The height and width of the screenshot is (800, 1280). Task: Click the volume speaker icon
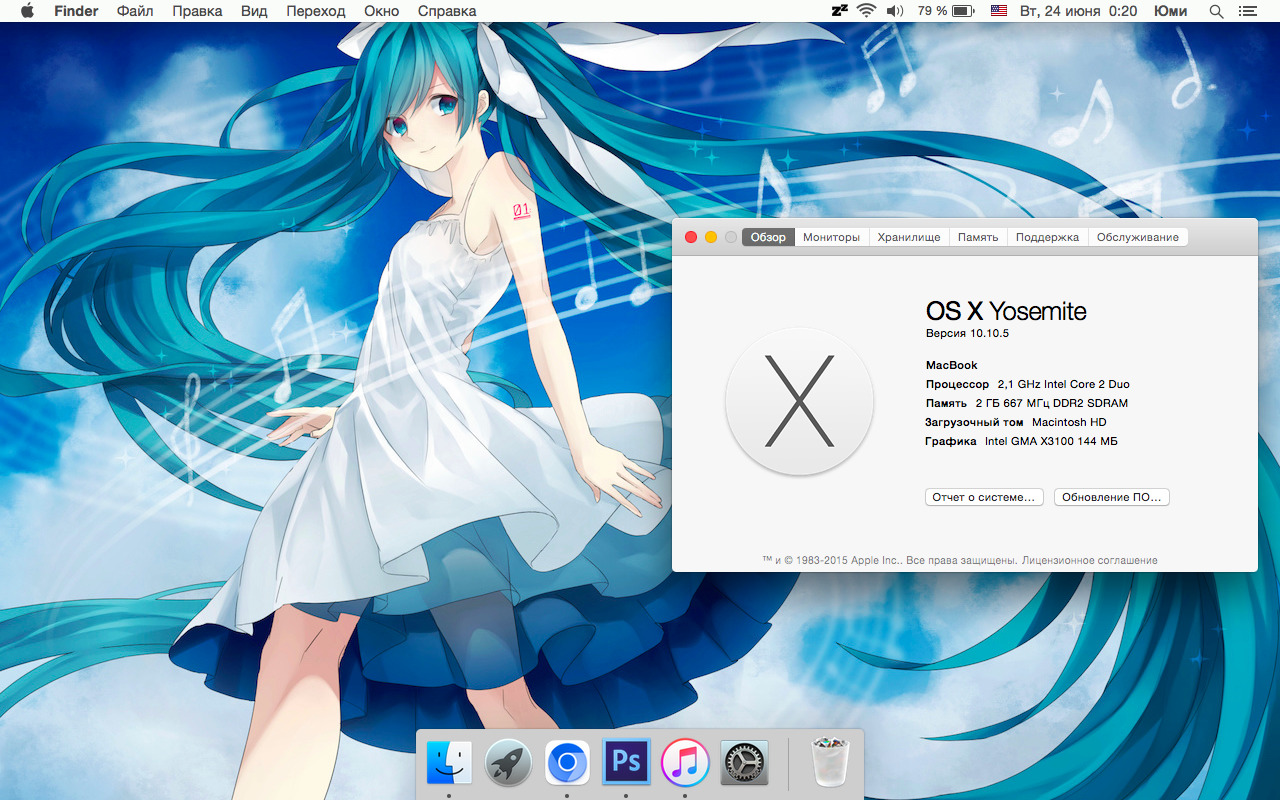[x=895, y=11]
